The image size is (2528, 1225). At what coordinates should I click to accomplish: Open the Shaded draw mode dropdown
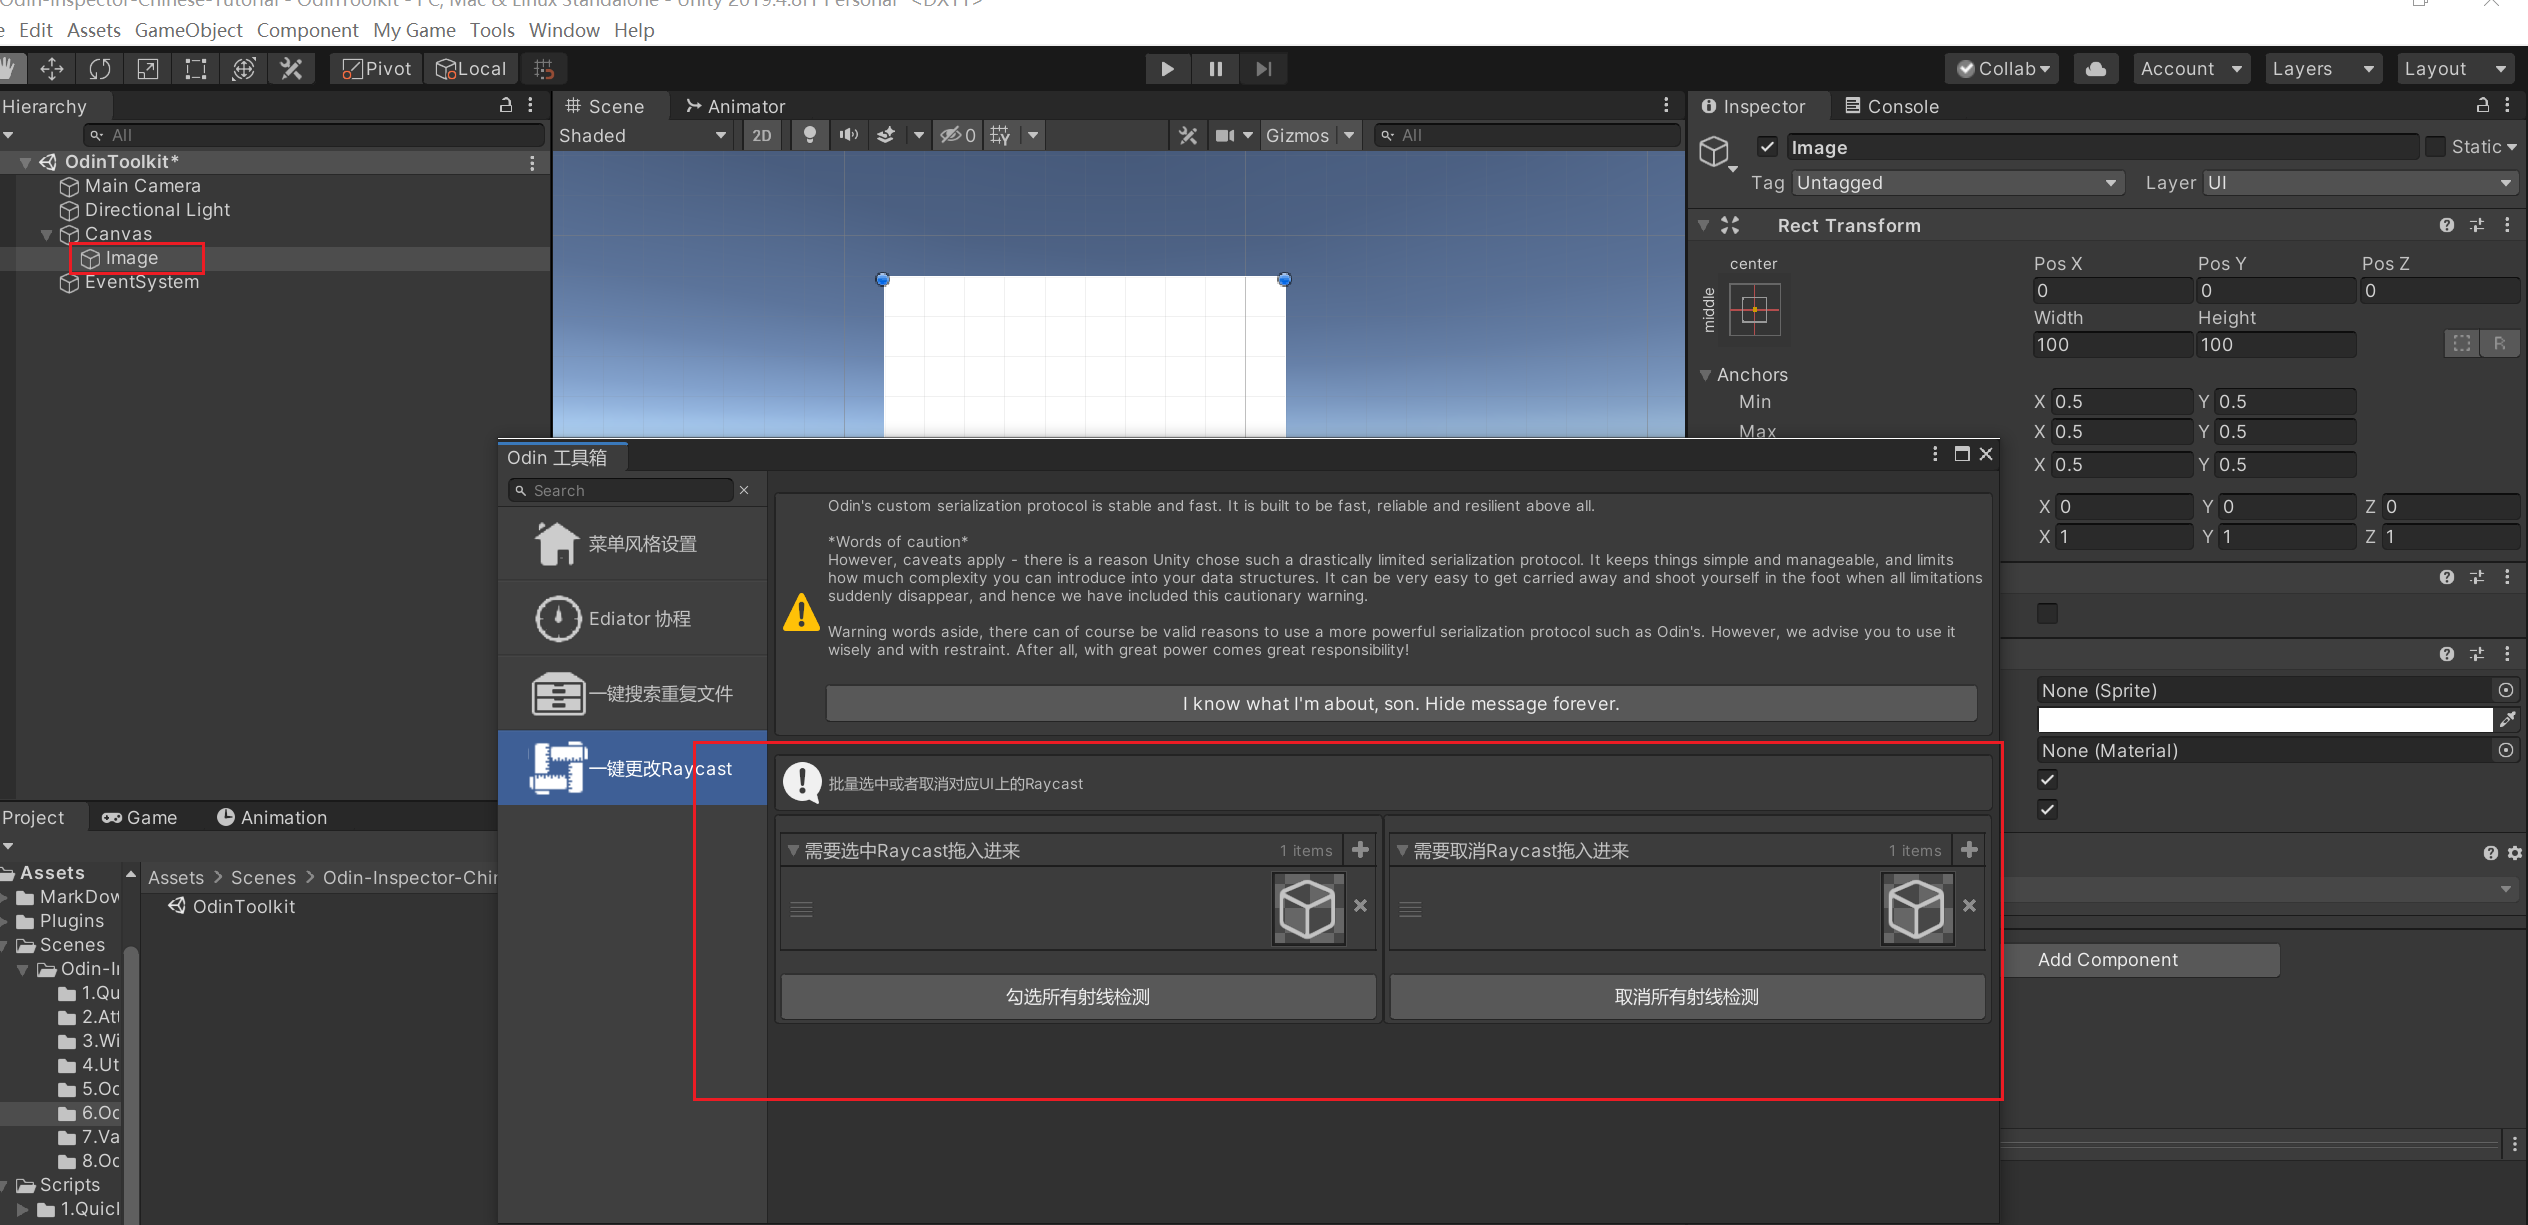tap(643, 135)
